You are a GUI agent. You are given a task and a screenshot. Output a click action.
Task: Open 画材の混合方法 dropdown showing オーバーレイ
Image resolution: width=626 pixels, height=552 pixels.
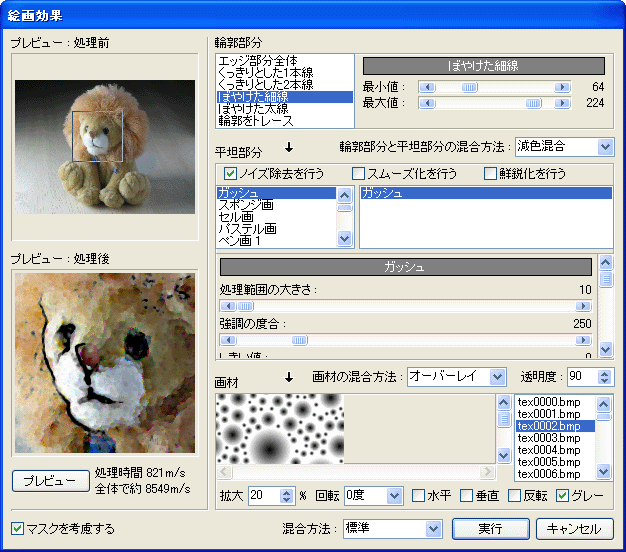pyautogui.click(x=497, y=377)
